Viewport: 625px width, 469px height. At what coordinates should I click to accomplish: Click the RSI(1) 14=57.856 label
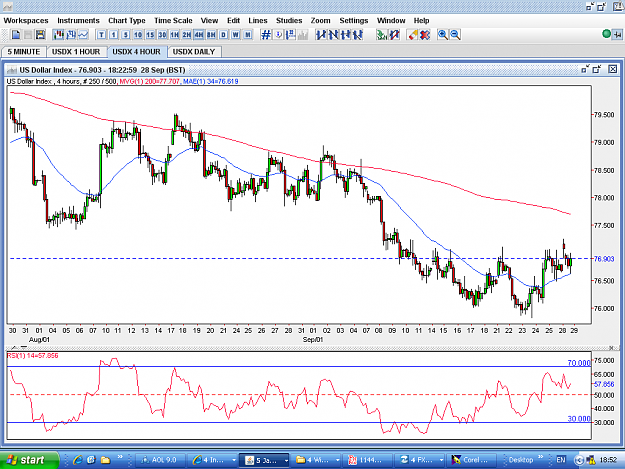pyautogui.click(x=33, y=355)
